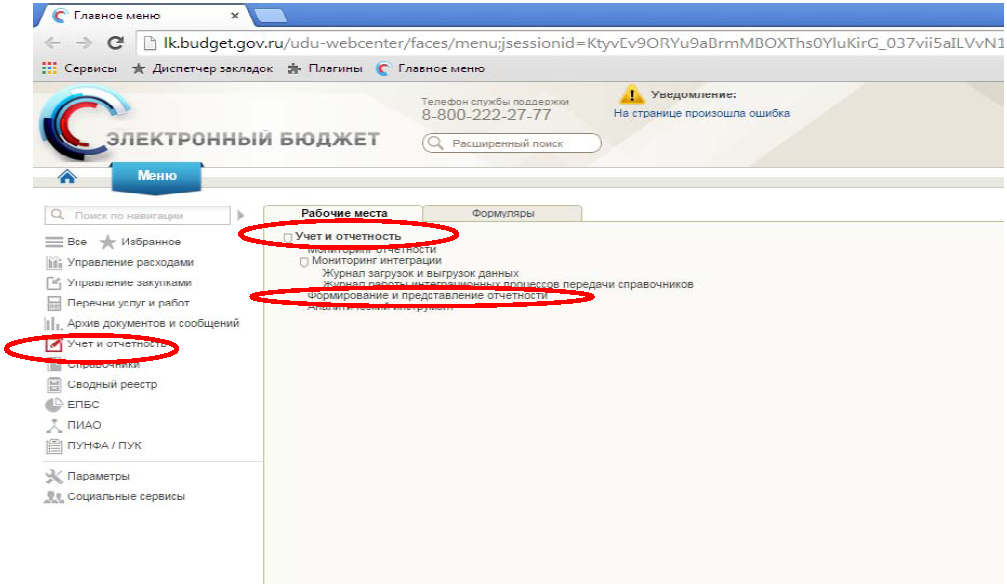The image size is (1007, 588).
Task: Open ПИАО navigation item
Action: click(84, 425)
